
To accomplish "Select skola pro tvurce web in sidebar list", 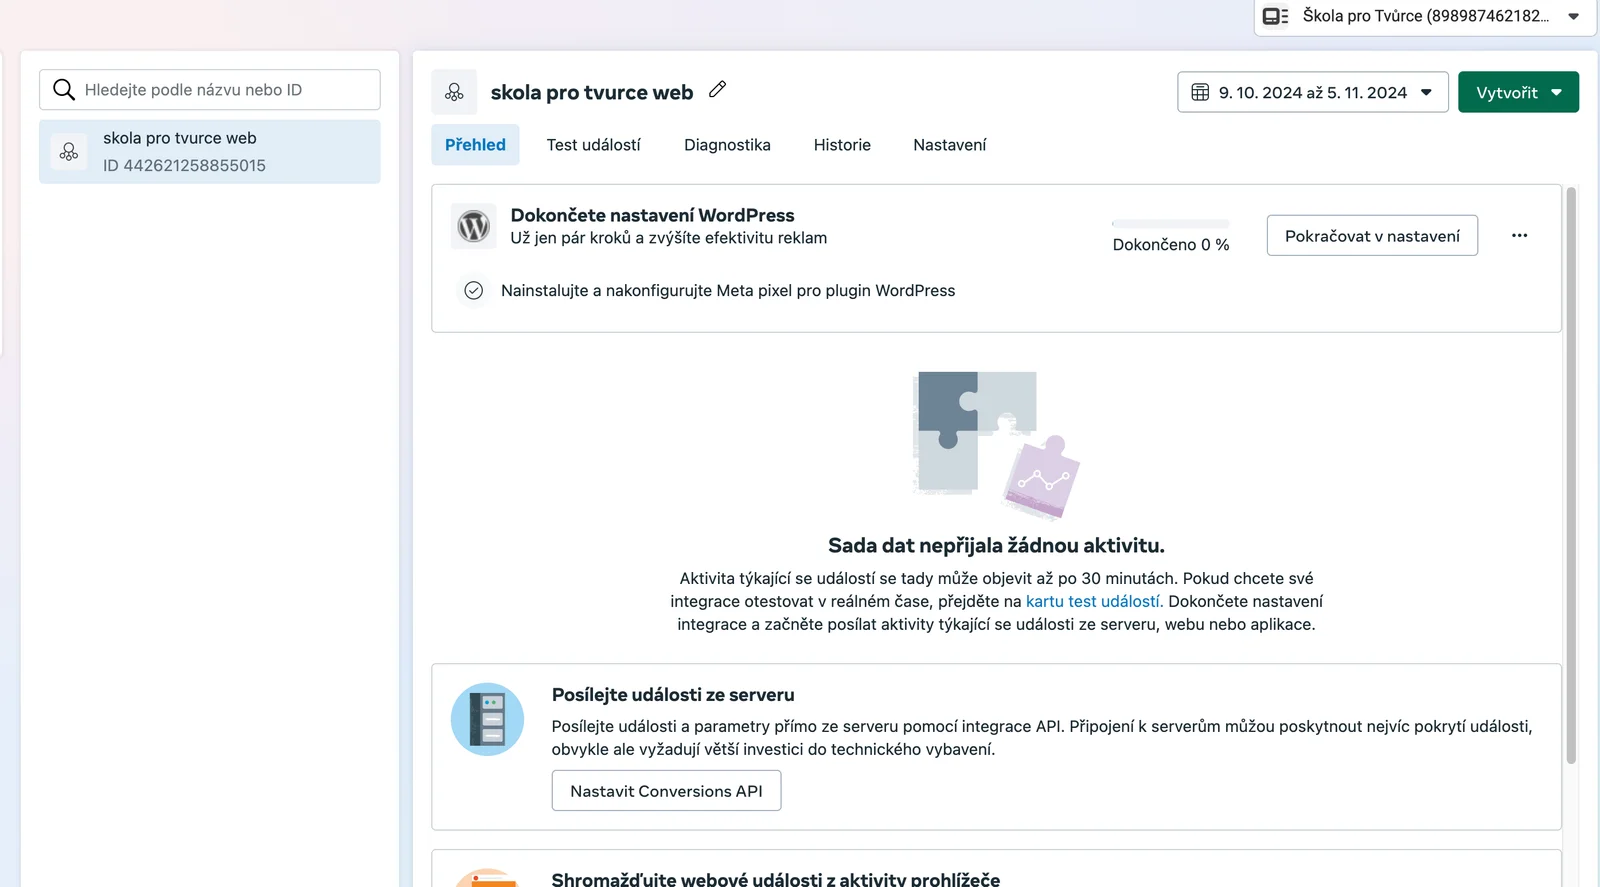I will 210,152.
